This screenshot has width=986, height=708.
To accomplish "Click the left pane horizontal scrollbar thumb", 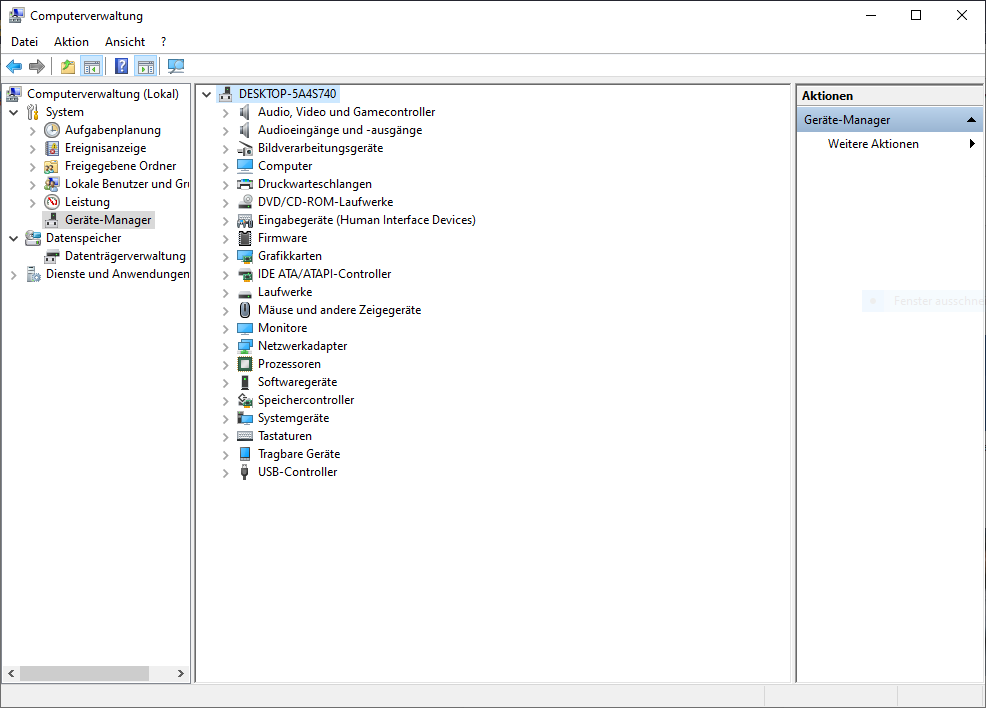I will tap(84, 673).
